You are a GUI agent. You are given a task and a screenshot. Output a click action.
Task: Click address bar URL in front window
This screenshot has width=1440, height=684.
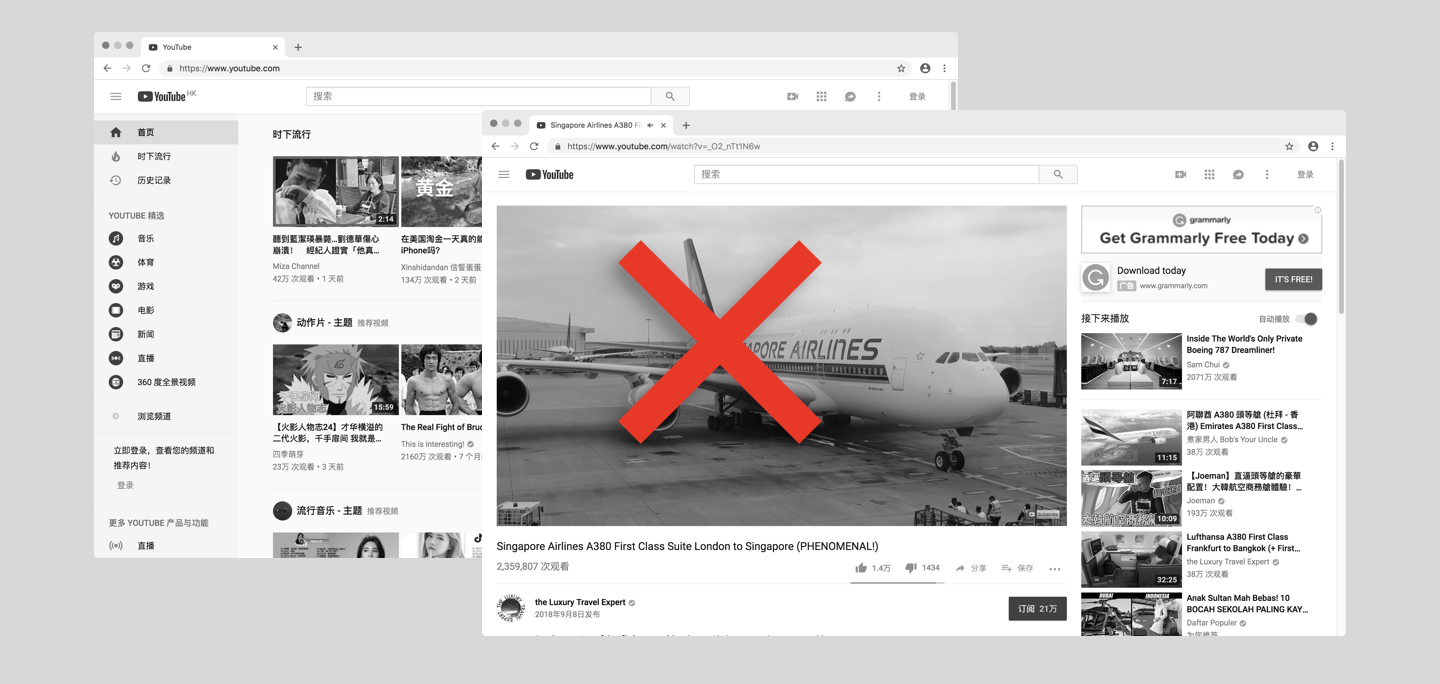click(x=663, y=146)
